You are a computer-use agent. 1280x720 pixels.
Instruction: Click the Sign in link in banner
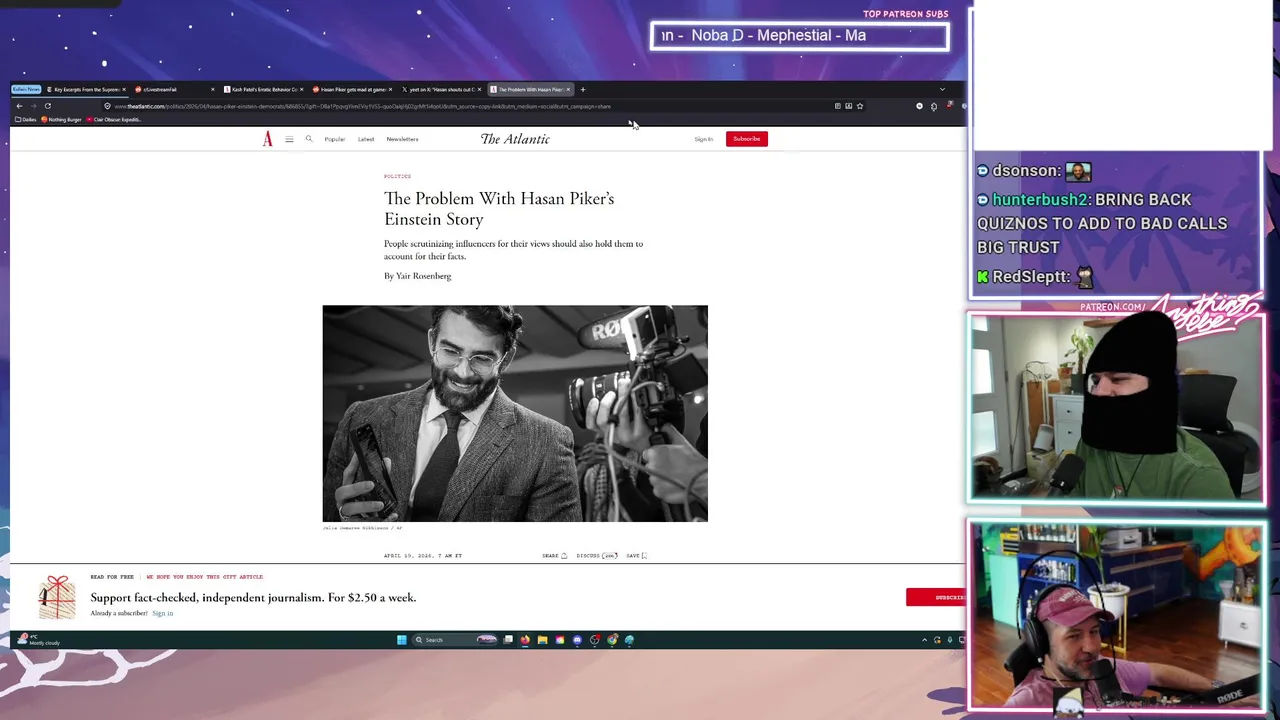[x=163, y=613]
